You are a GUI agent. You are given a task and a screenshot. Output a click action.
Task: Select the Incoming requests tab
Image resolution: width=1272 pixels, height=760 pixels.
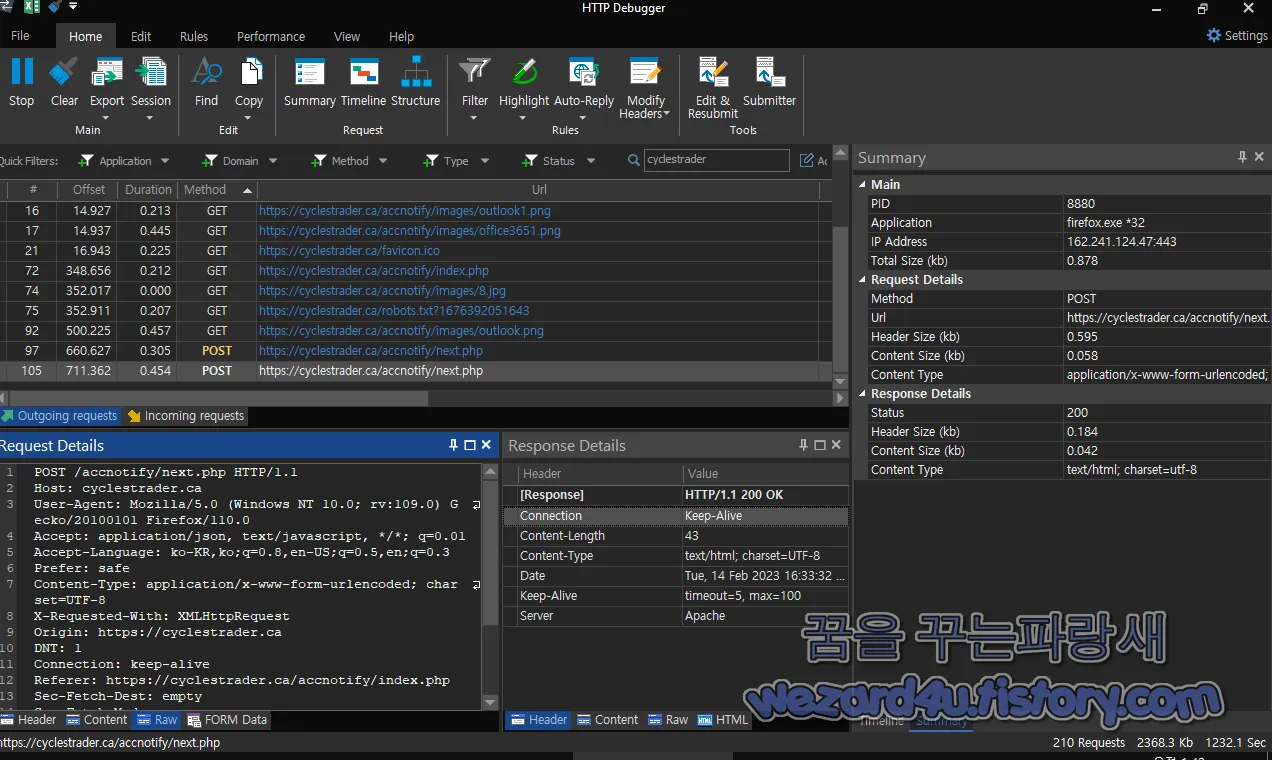[185, 415]
